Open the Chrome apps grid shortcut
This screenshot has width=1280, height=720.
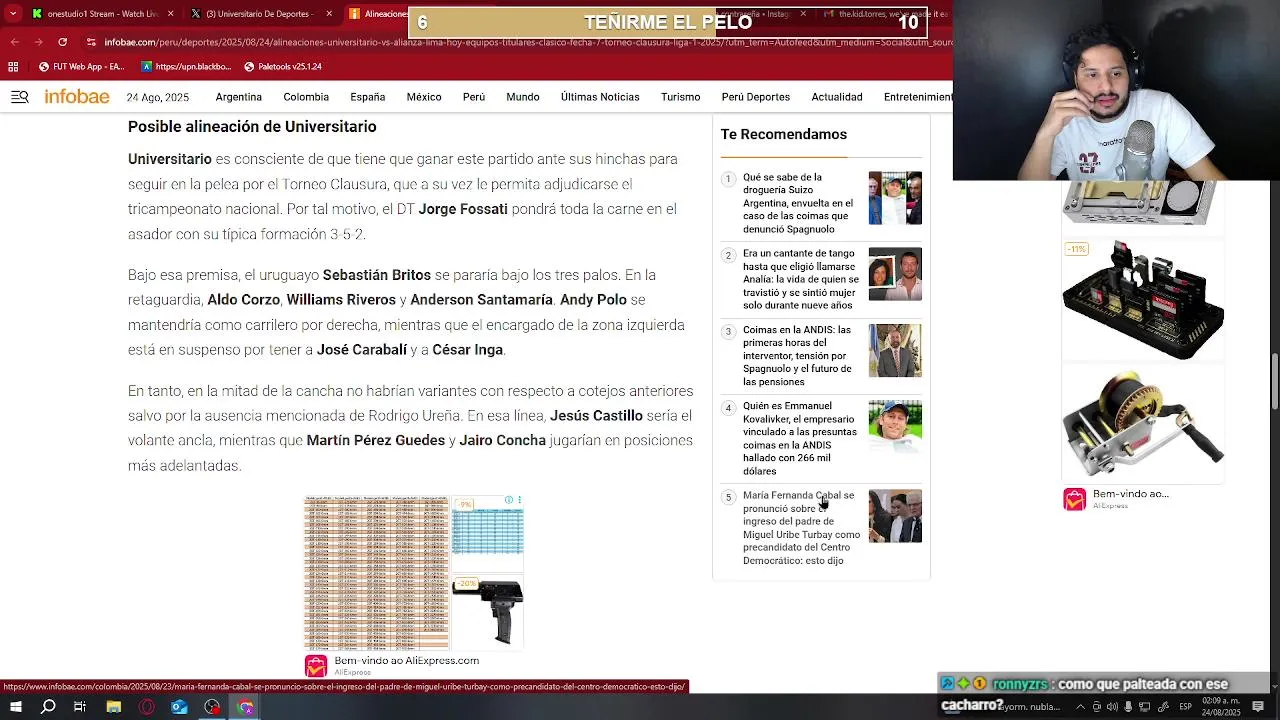[13, 67]
